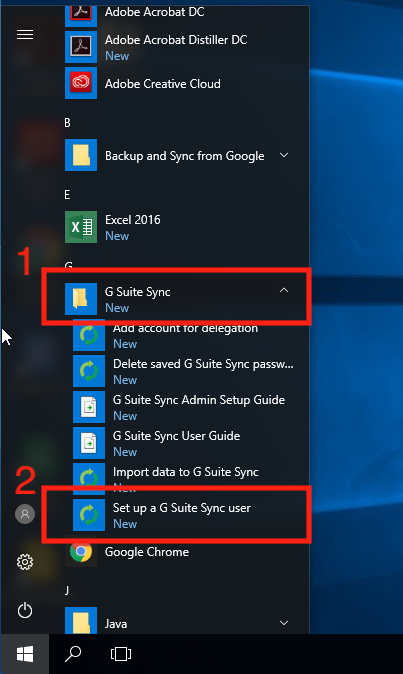Click the 'G Suite Sync User Guide' label
The image size is (403, 674).
click(x=177, y=436)
